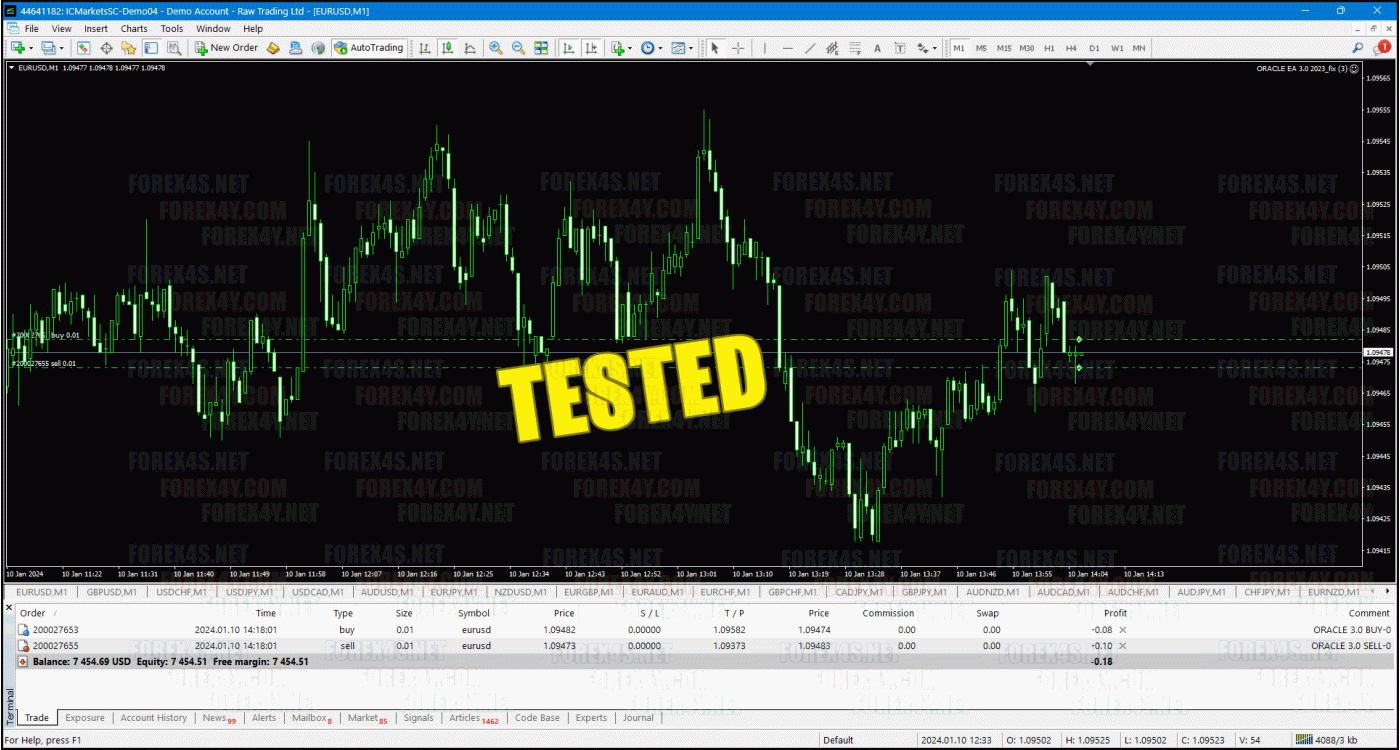
Task: Draw a horizontal line on chart
Action: [787, 48]
